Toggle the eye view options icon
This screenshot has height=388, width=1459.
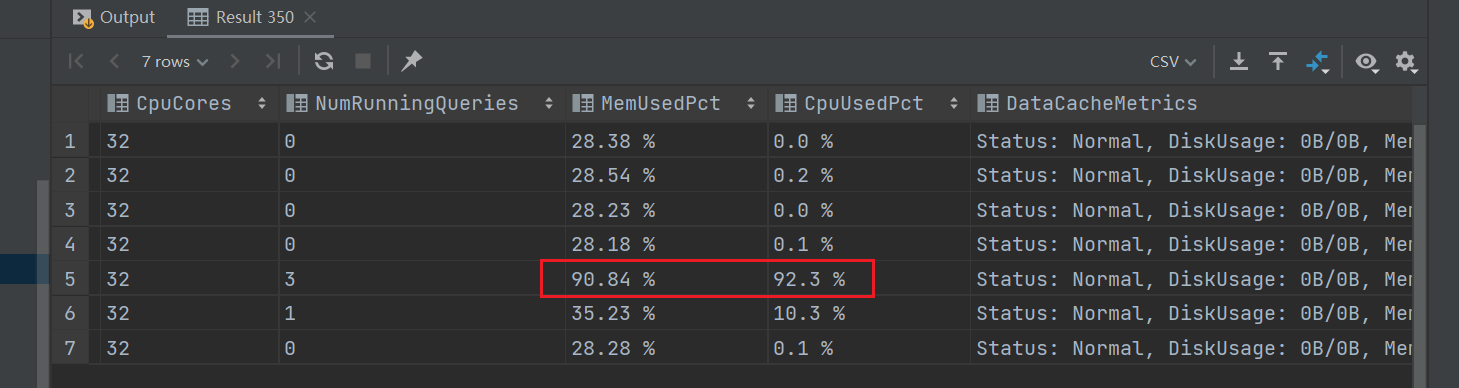[1367, 63]
